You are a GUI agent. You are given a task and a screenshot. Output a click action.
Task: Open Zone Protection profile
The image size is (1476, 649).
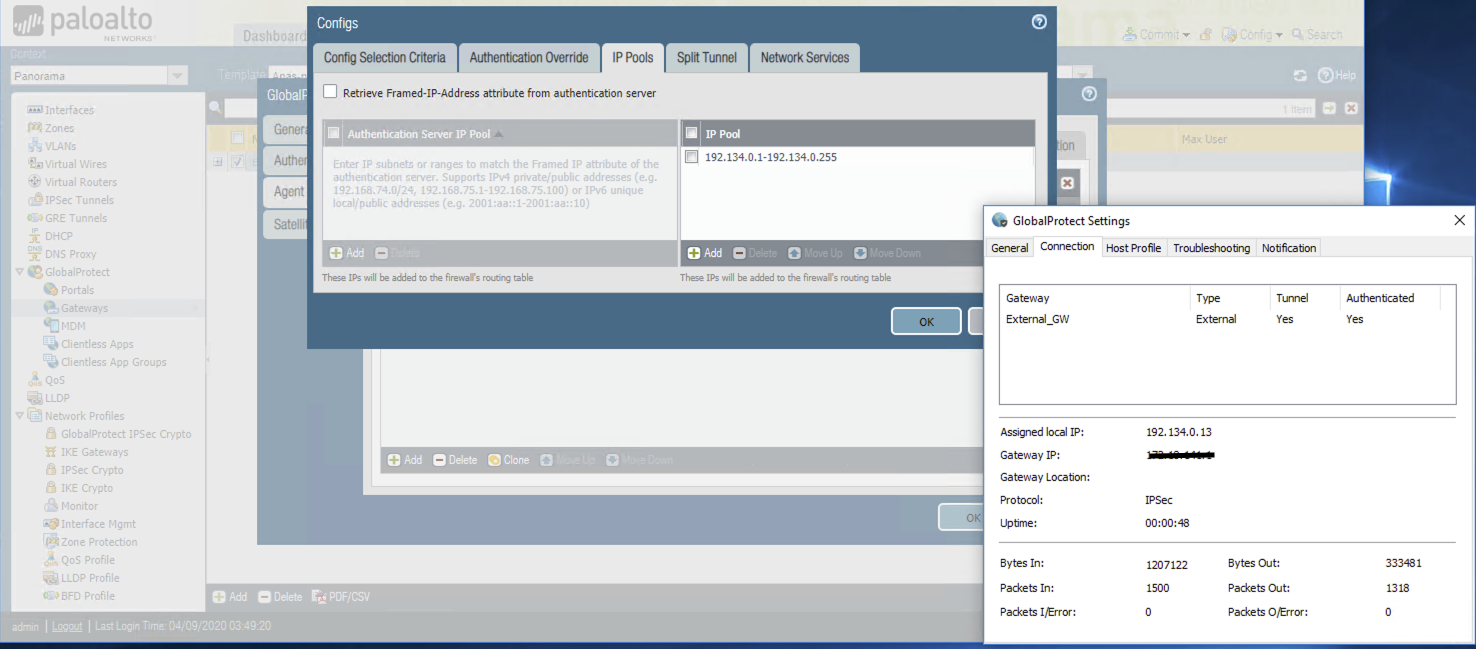pos(99,542)
